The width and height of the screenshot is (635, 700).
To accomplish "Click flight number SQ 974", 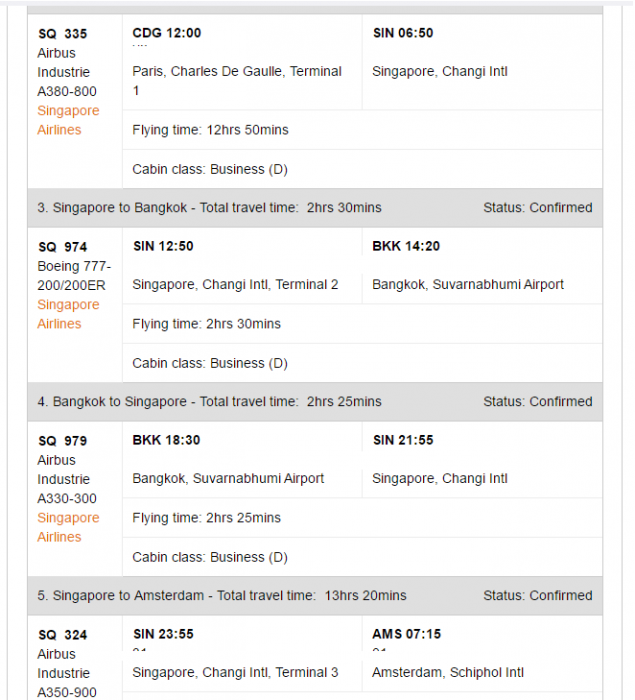I will pos(62,247).
